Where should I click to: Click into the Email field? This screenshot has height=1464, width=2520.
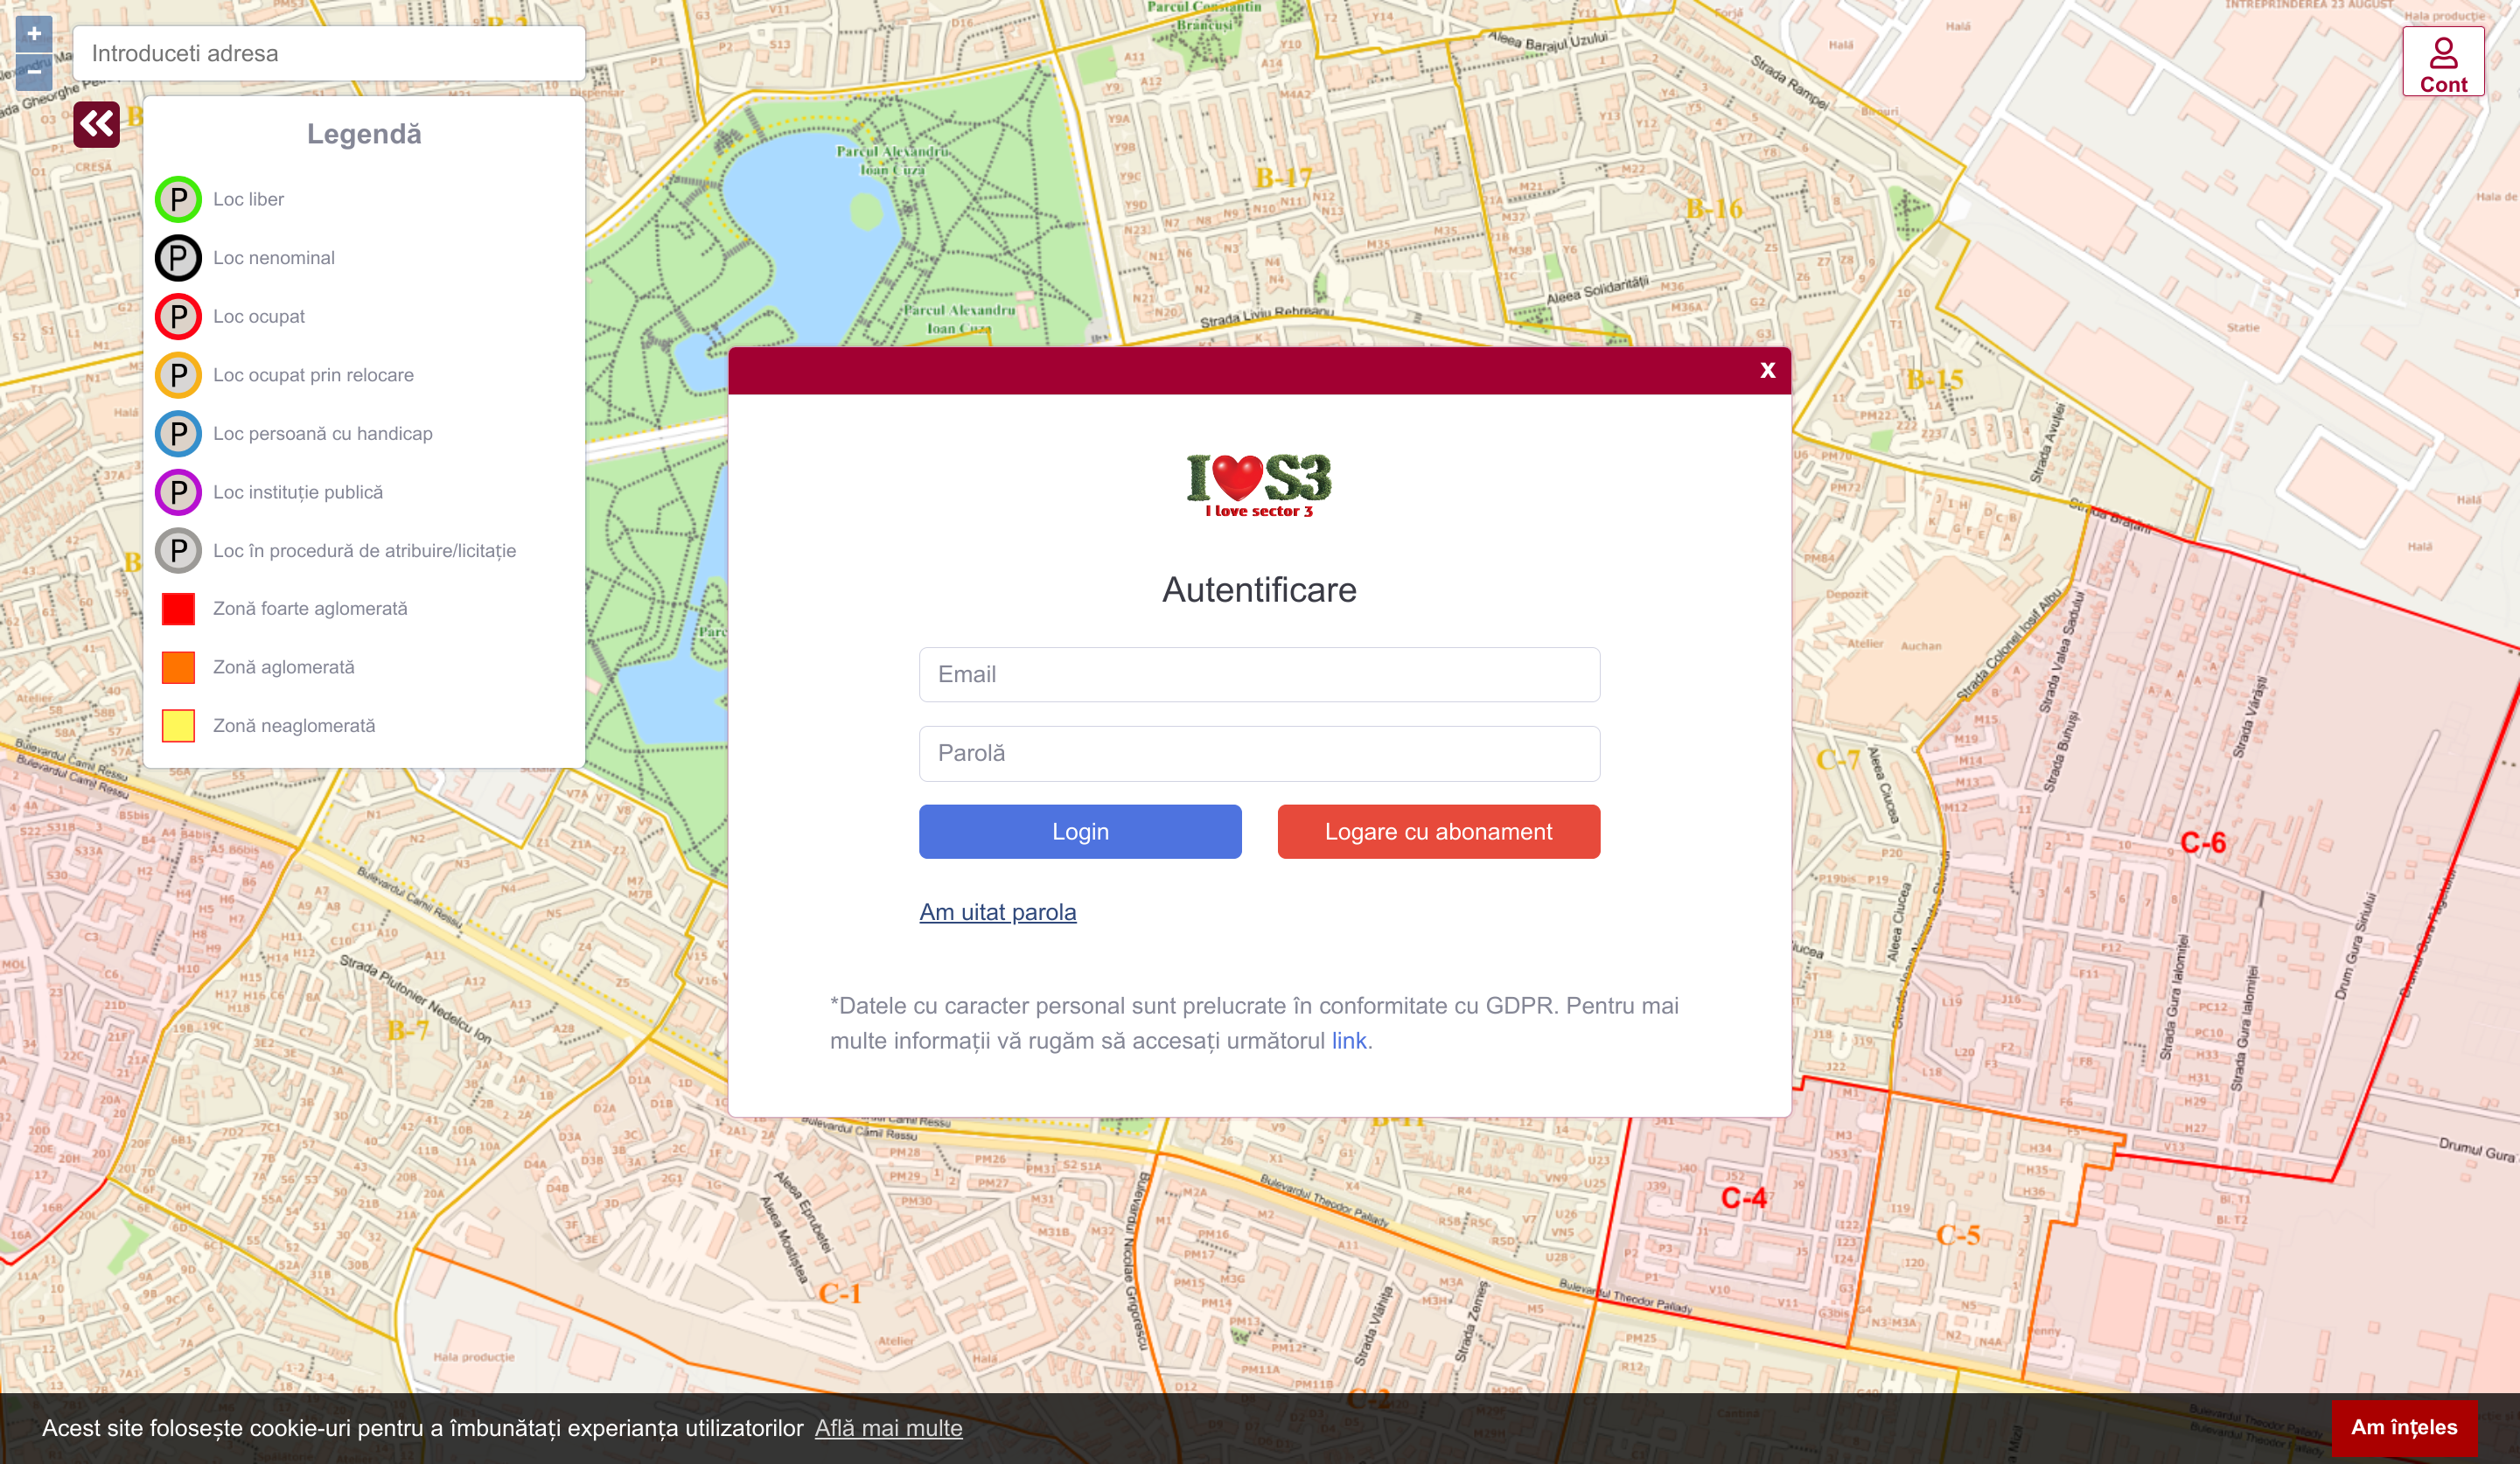pyautogui.click(x=1259, y=674)
